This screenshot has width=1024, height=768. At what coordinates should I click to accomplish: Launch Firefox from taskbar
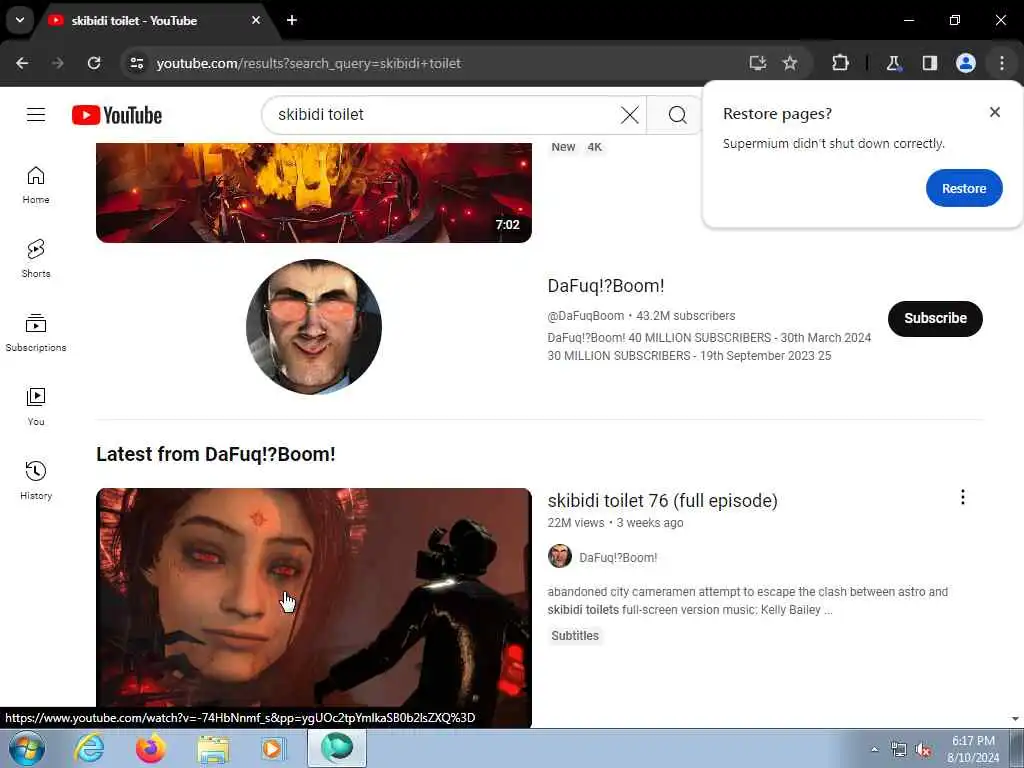150,748
